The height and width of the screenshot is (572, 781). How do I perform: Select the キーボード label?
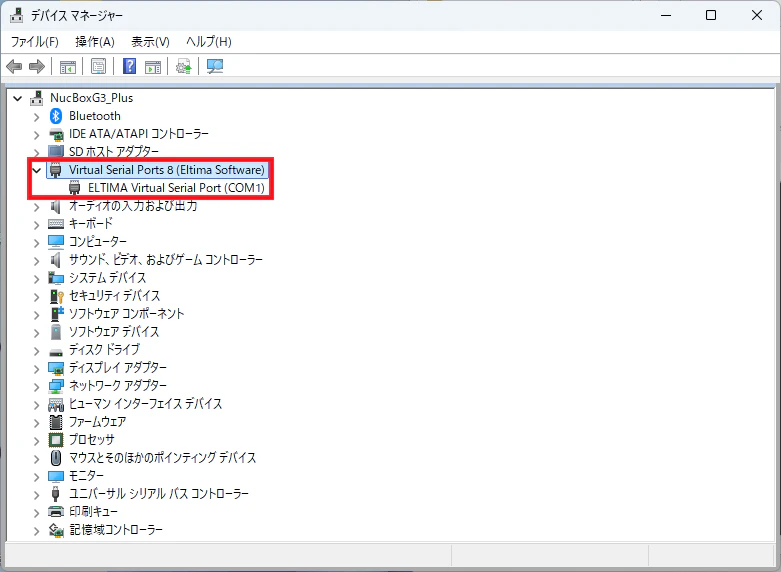91,224
